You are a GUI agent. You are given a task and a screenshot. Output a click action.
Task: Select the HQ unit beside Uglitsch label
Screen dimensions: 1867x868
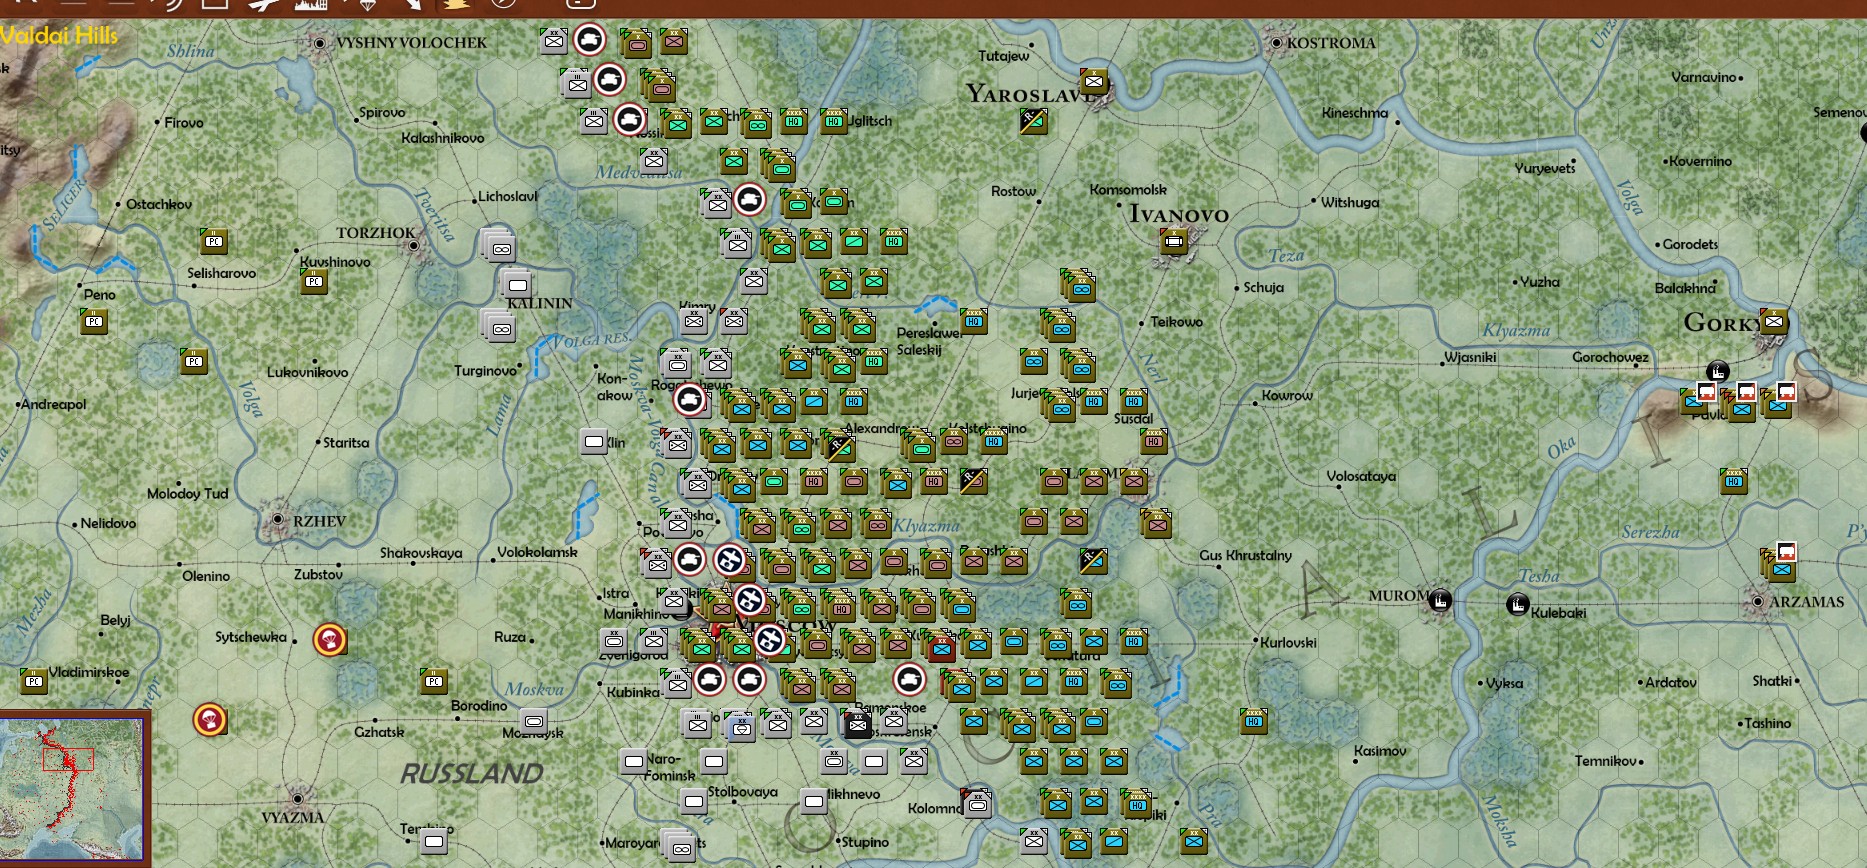tap(834, 121)
